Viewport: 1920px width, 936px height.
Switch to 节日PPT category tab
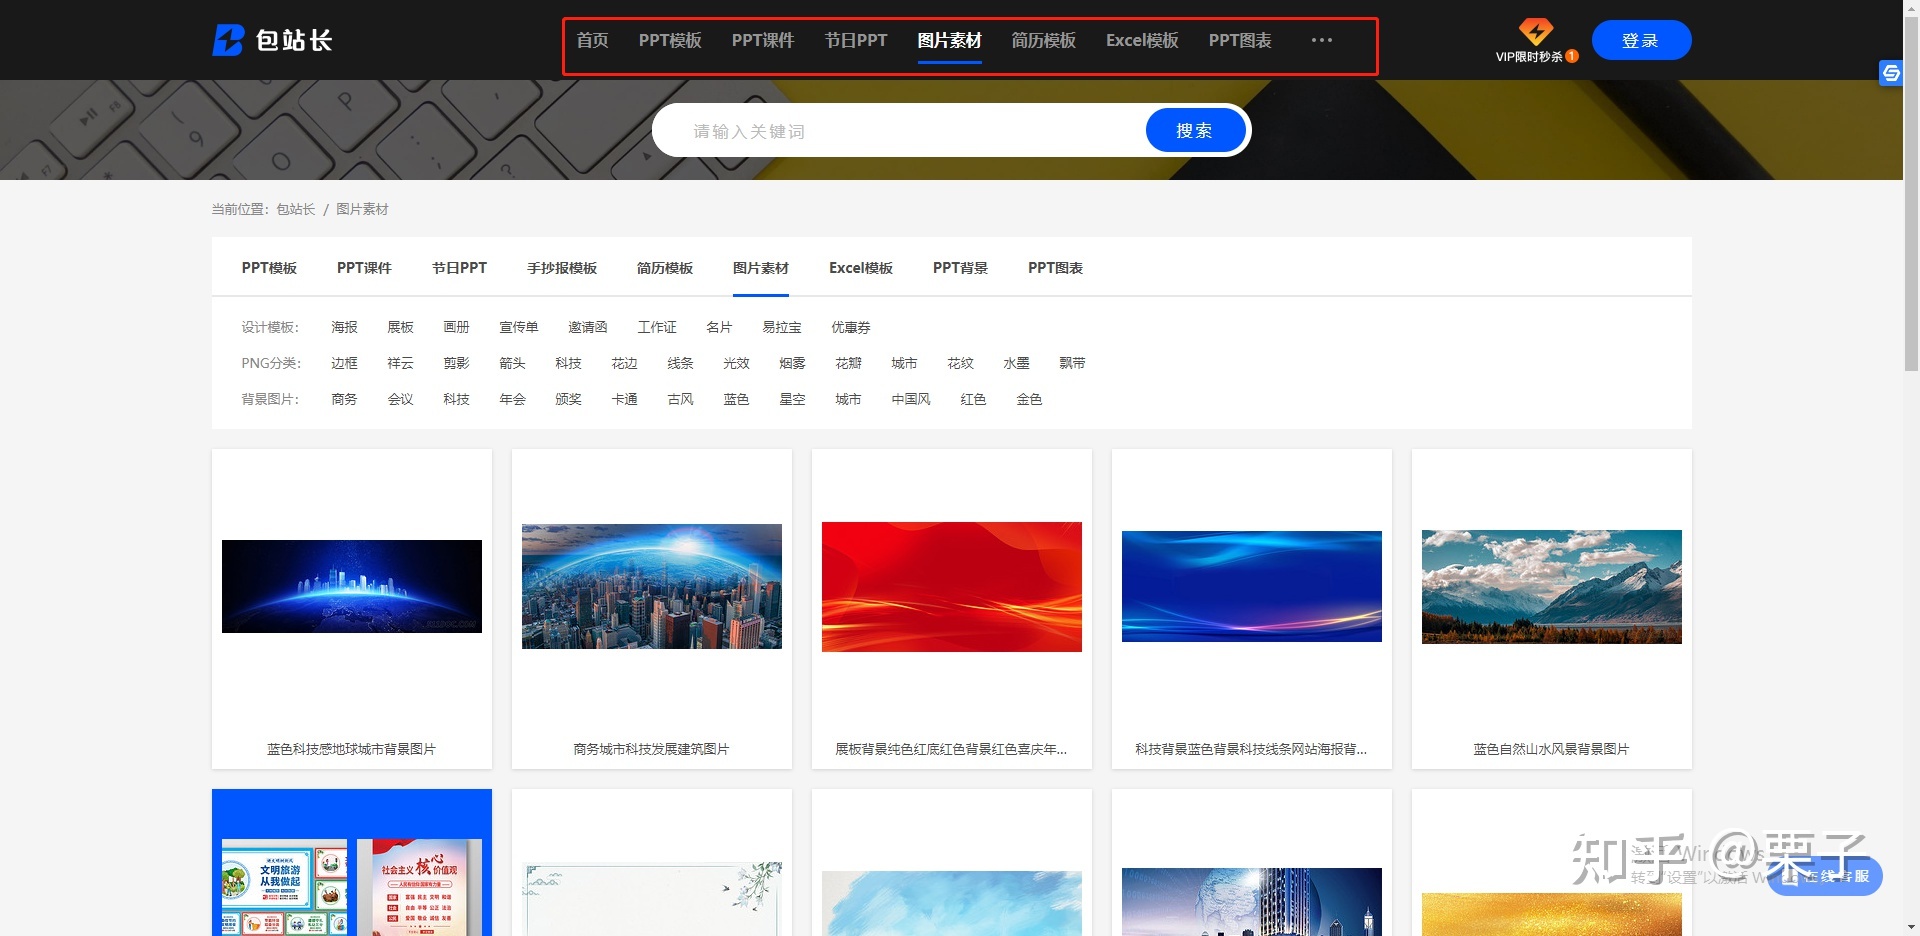[x=459, y=268]
